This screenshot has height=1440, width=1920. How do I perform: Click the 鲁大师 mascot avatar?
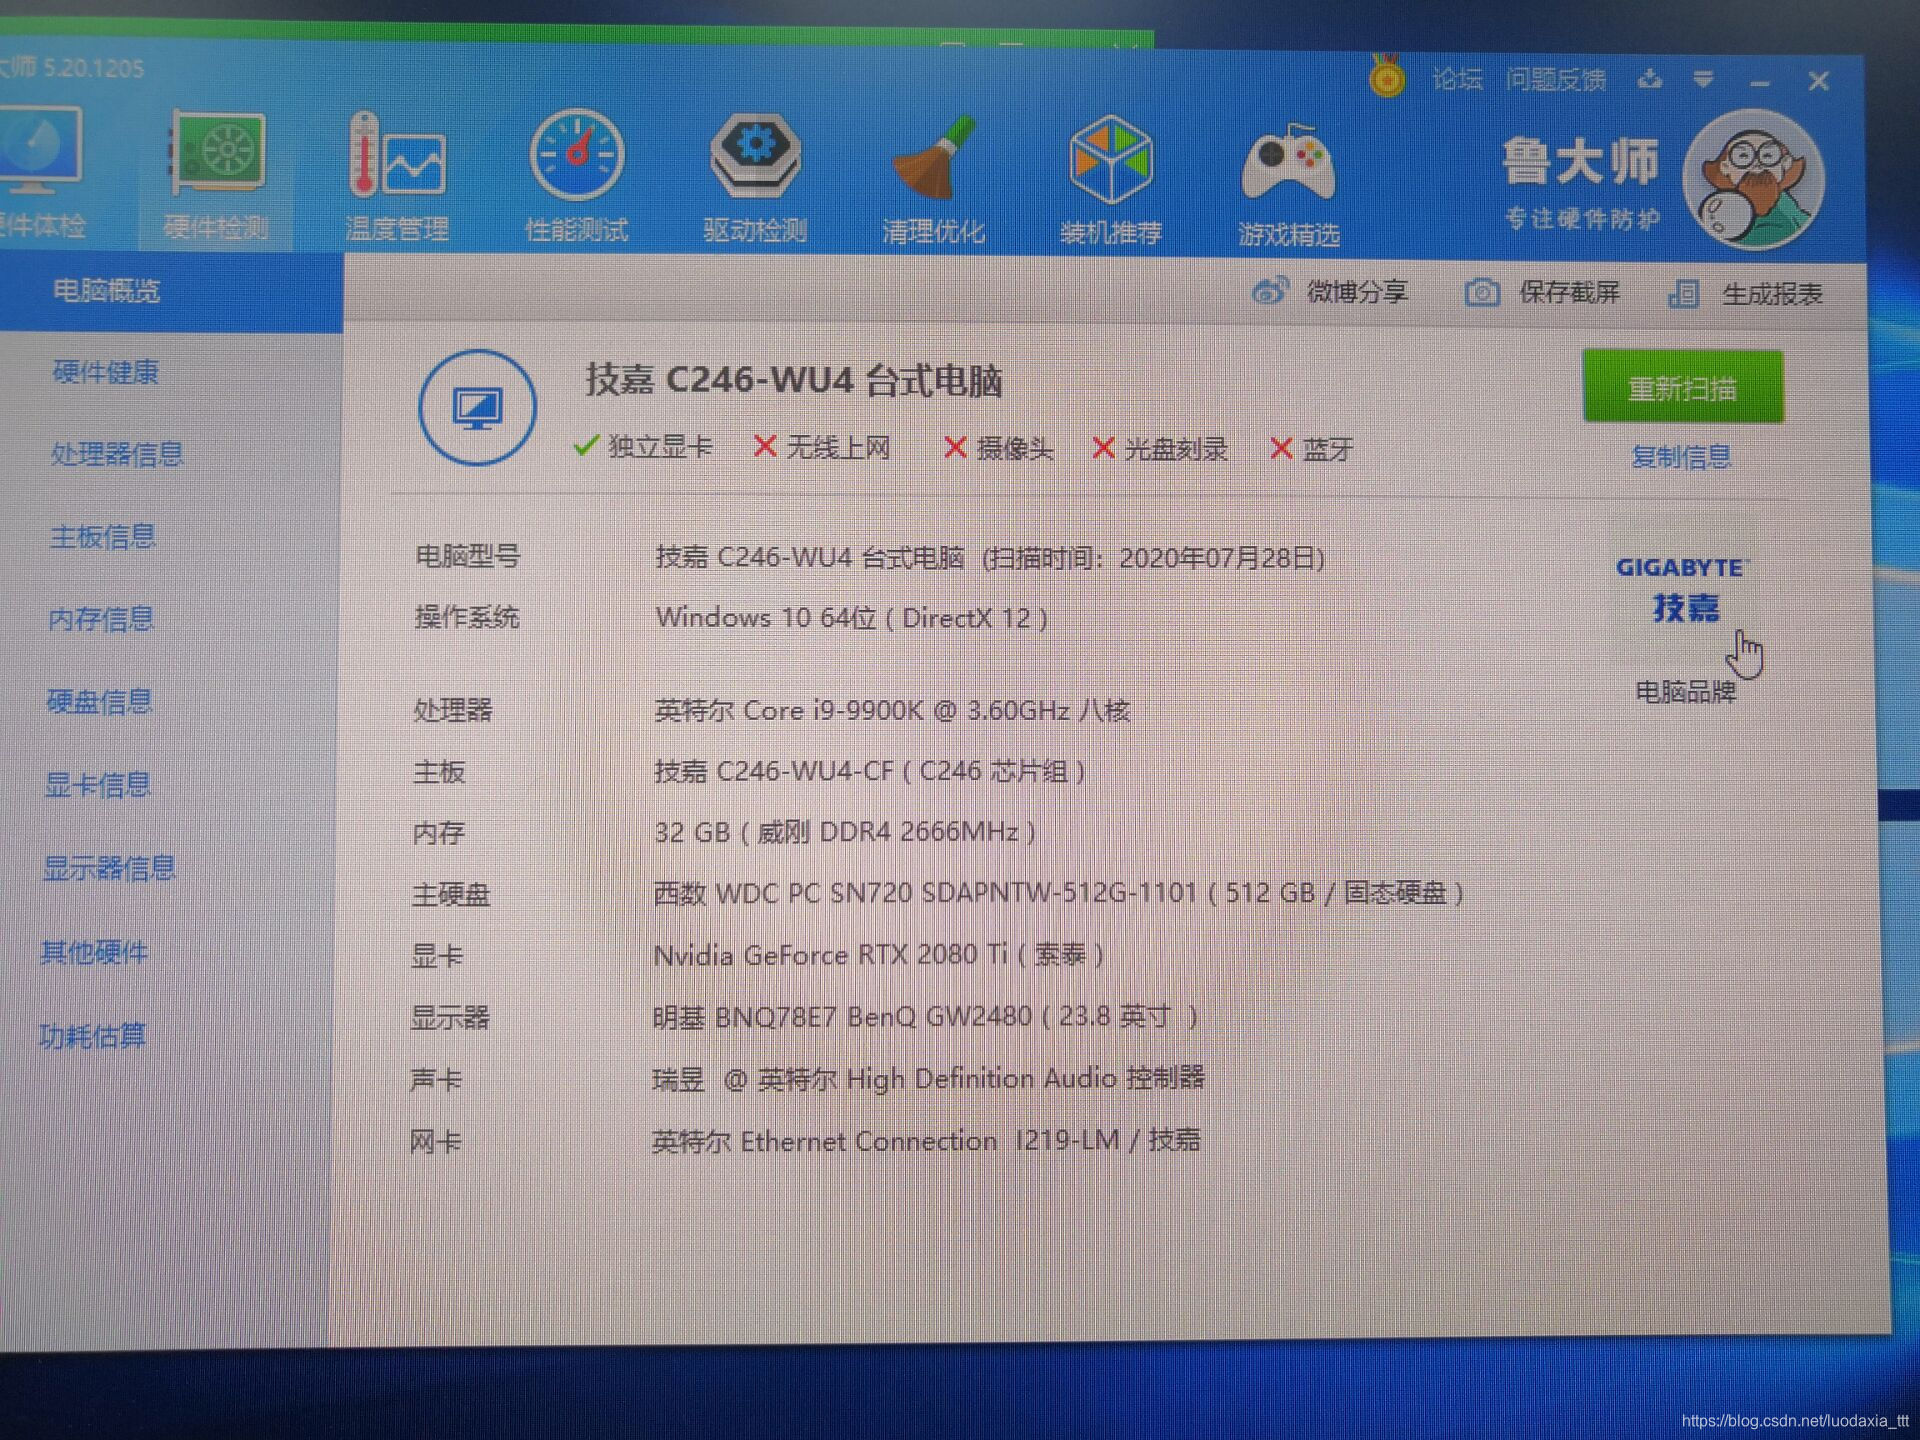1755,180
